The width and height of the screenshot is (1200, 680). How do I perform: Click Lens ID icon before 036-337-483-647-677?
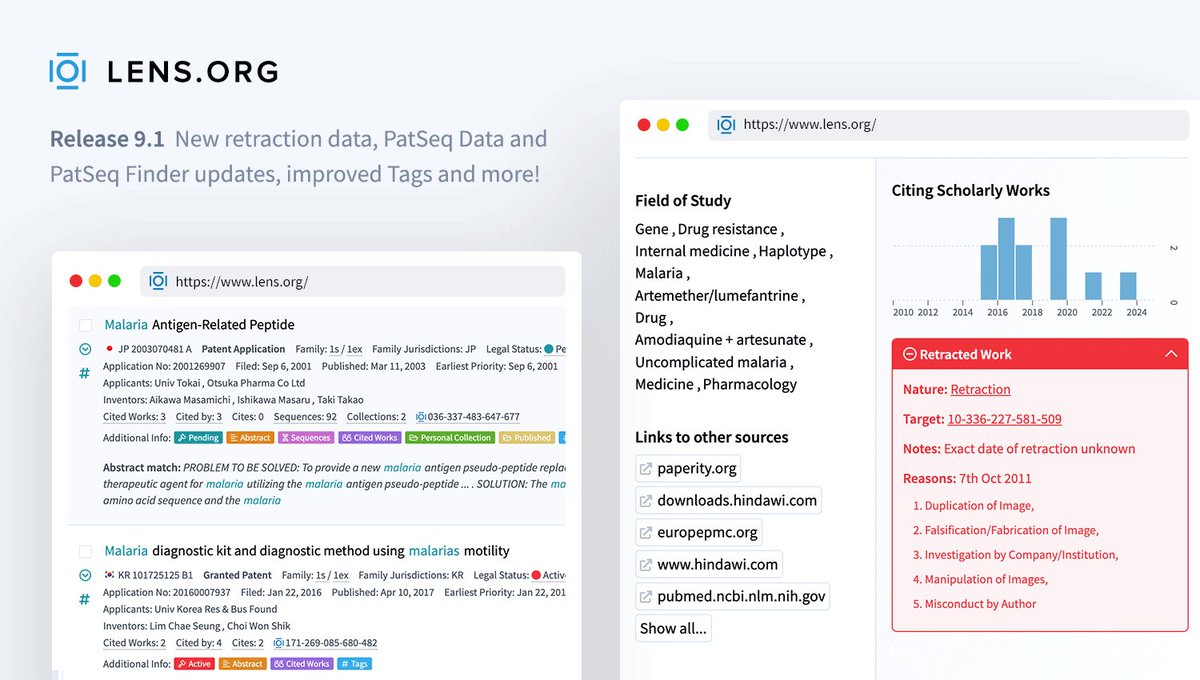(x=421, y=417)
